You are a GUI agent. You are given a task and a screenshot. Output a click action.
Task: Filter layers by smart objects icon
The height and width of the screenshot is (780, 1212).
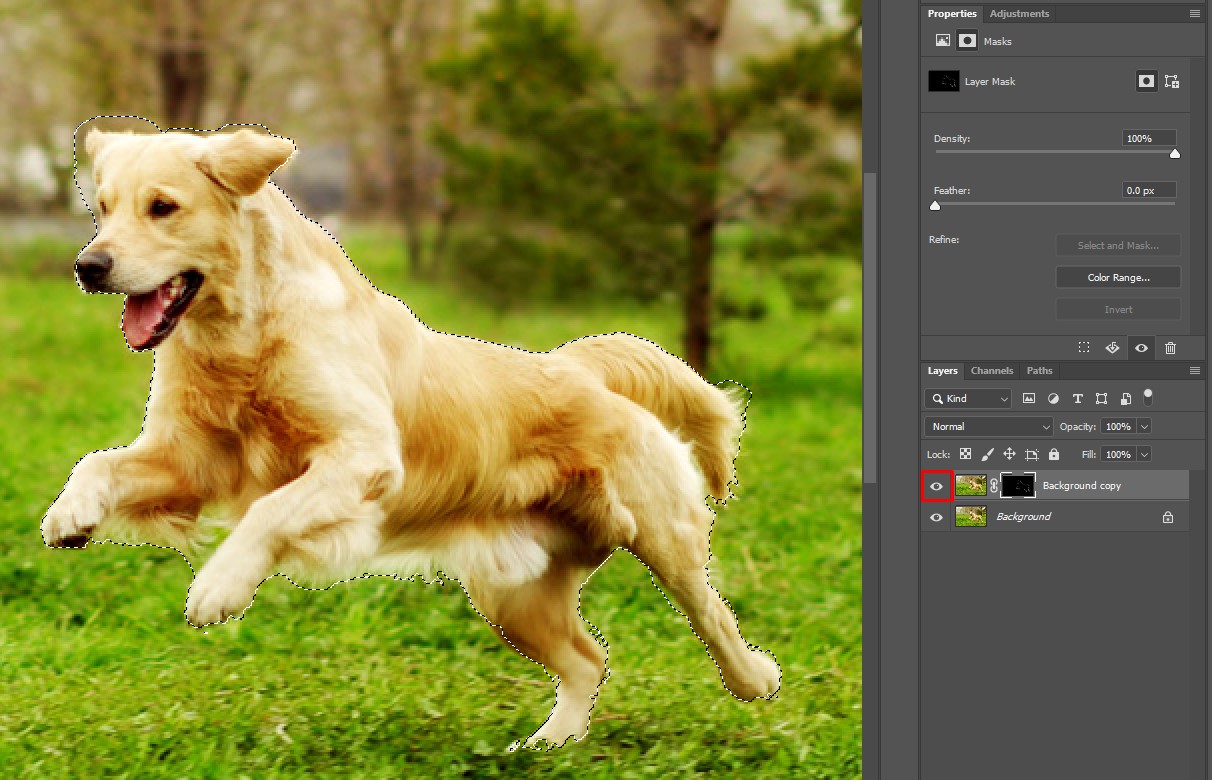click(x=1126, y=398)
